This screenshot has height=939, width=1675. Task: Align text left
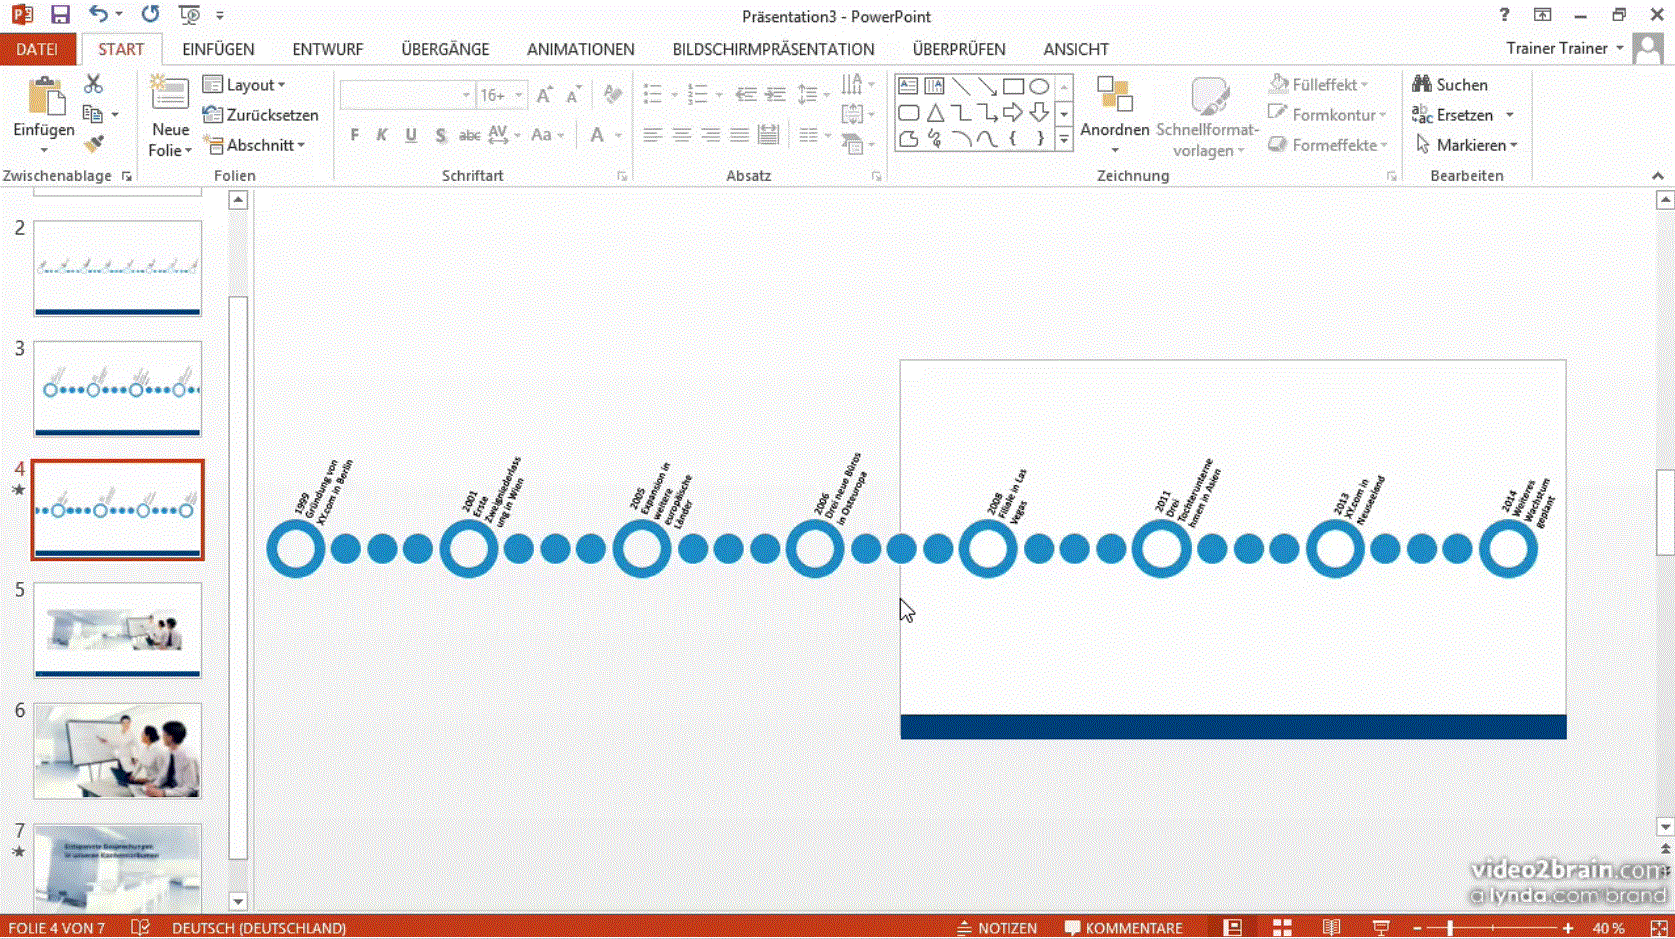653,135
